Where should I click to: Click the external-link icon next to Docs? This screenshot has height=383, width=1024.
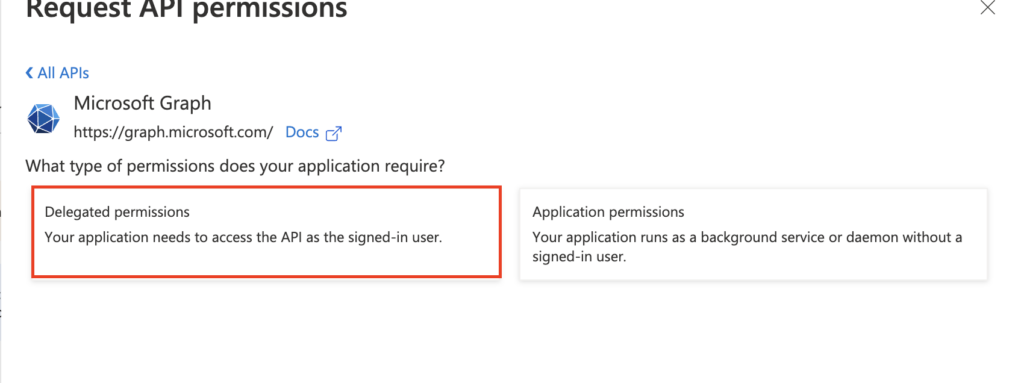pyautogui.click(x=334, y=133)
